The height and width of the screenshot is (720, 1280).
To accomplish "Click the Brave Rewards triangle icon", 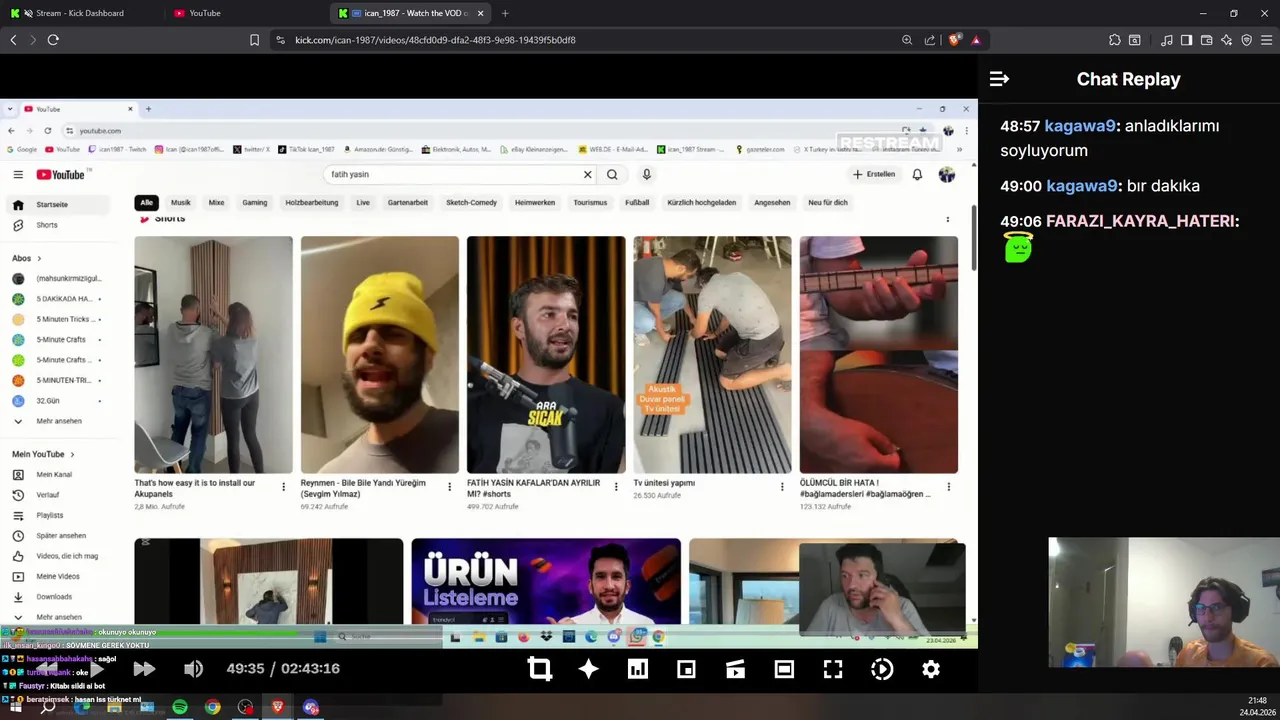I will [976, 40].
